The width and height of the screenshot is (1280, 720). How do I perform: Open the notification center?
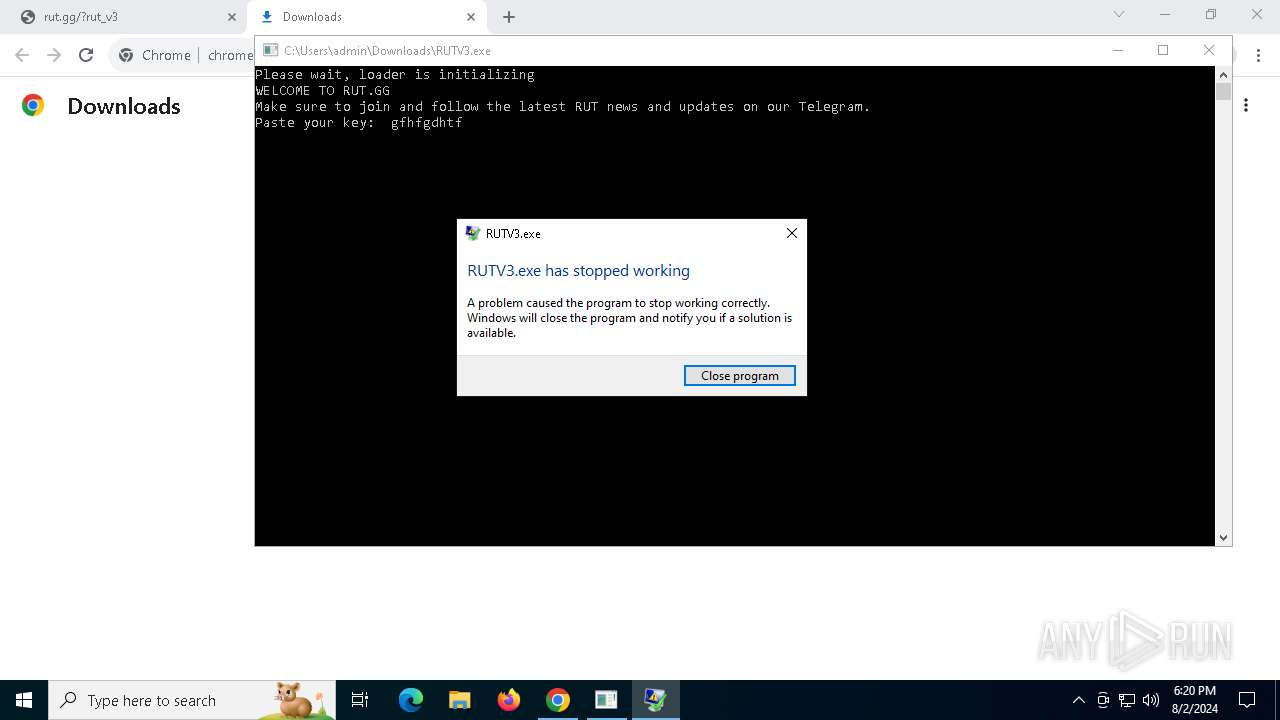click(x=1247, y=700)
